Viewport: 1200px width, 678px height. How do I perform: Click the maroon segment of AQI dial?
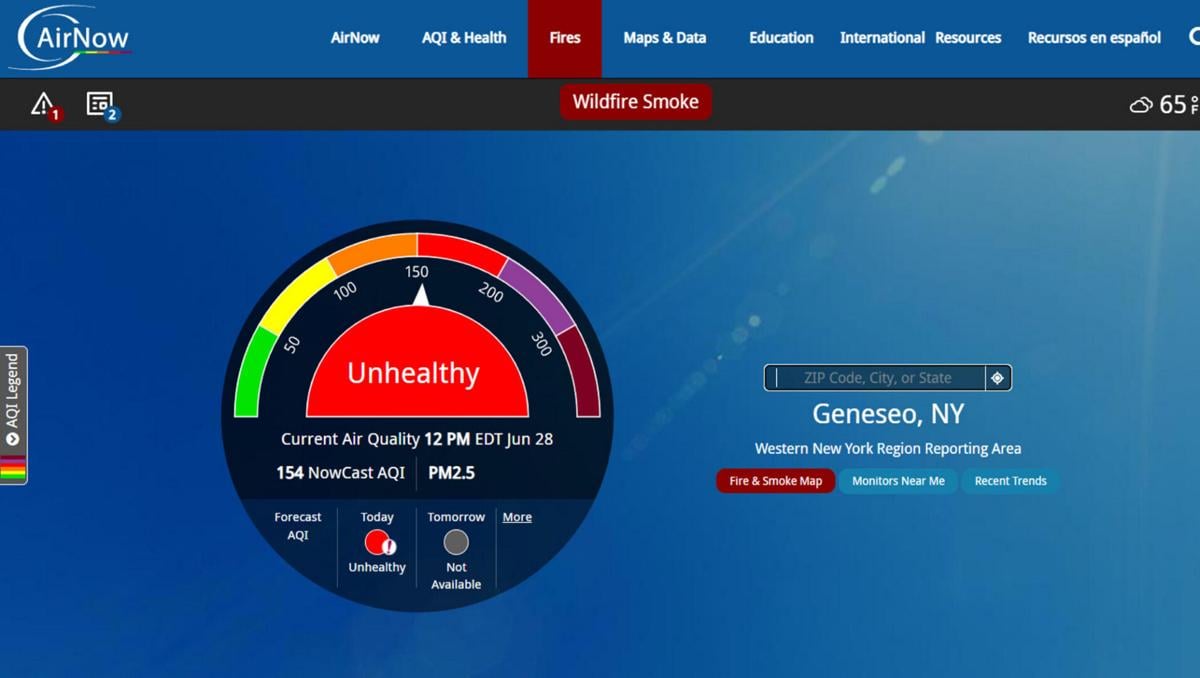coord(579,371)
